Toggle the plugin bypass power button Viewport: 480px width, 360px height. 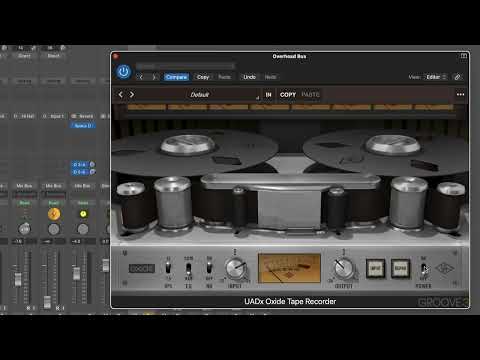(124, 72)
